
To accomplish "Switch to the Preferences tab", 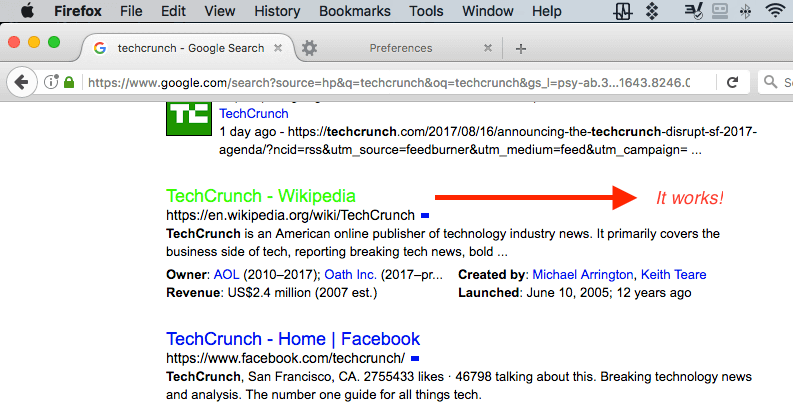I will (x=400, y=48).
